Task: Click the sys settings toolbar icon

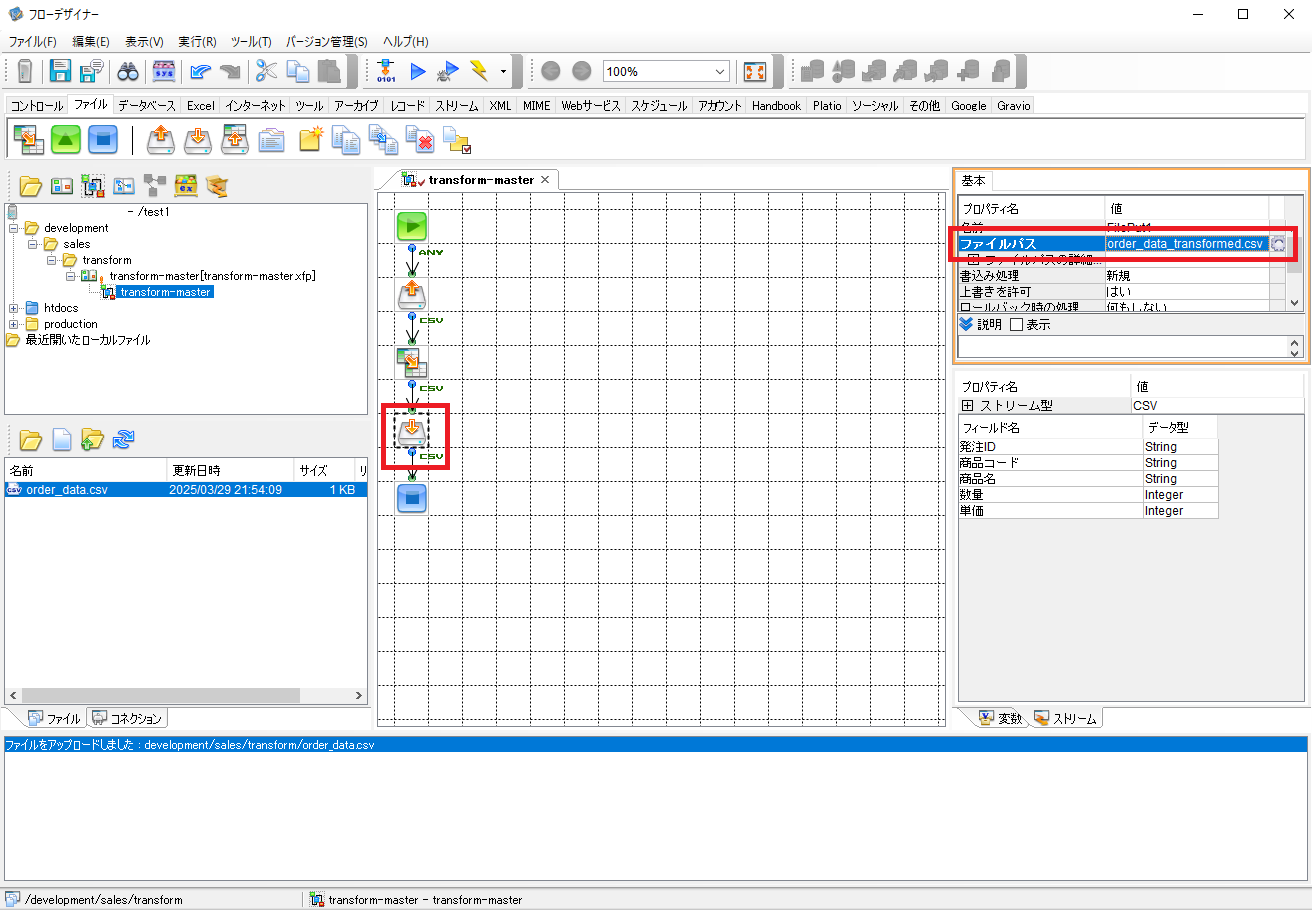Action: click(163, 71)
